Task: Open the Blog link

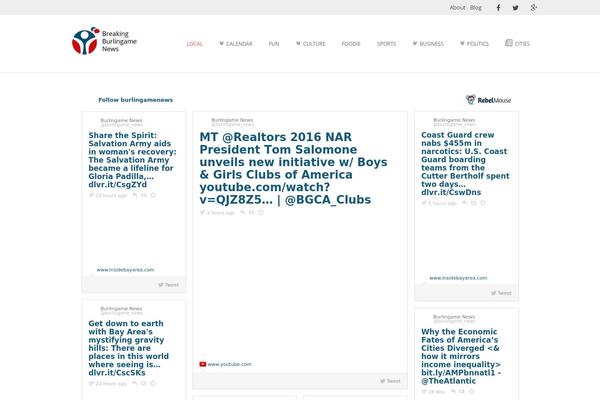Action: 476,8
